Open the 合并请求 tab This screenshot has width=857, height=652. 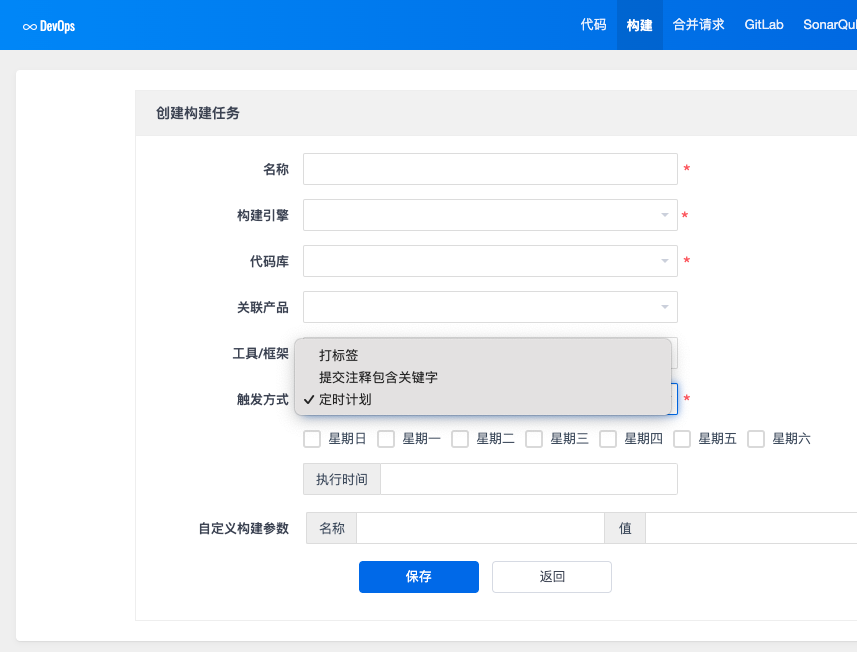pos(698,25)
